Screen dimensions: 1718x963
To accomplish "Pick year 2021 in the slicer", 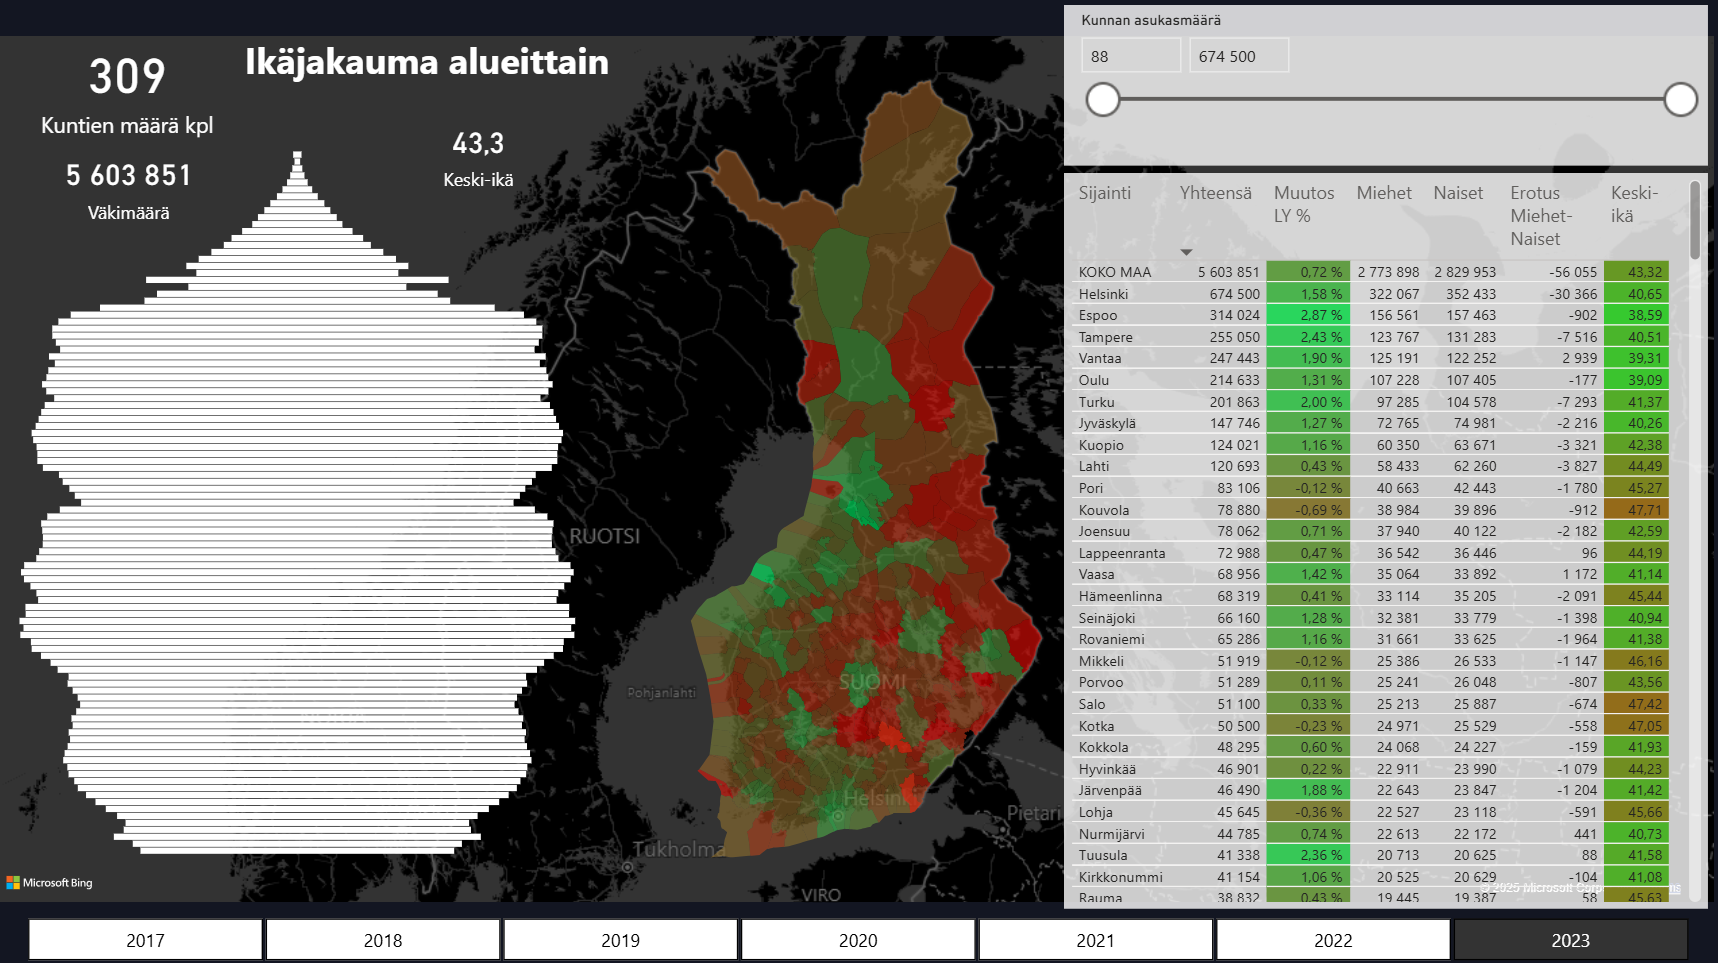I will pyautogui.click(x=1095, y=940).
